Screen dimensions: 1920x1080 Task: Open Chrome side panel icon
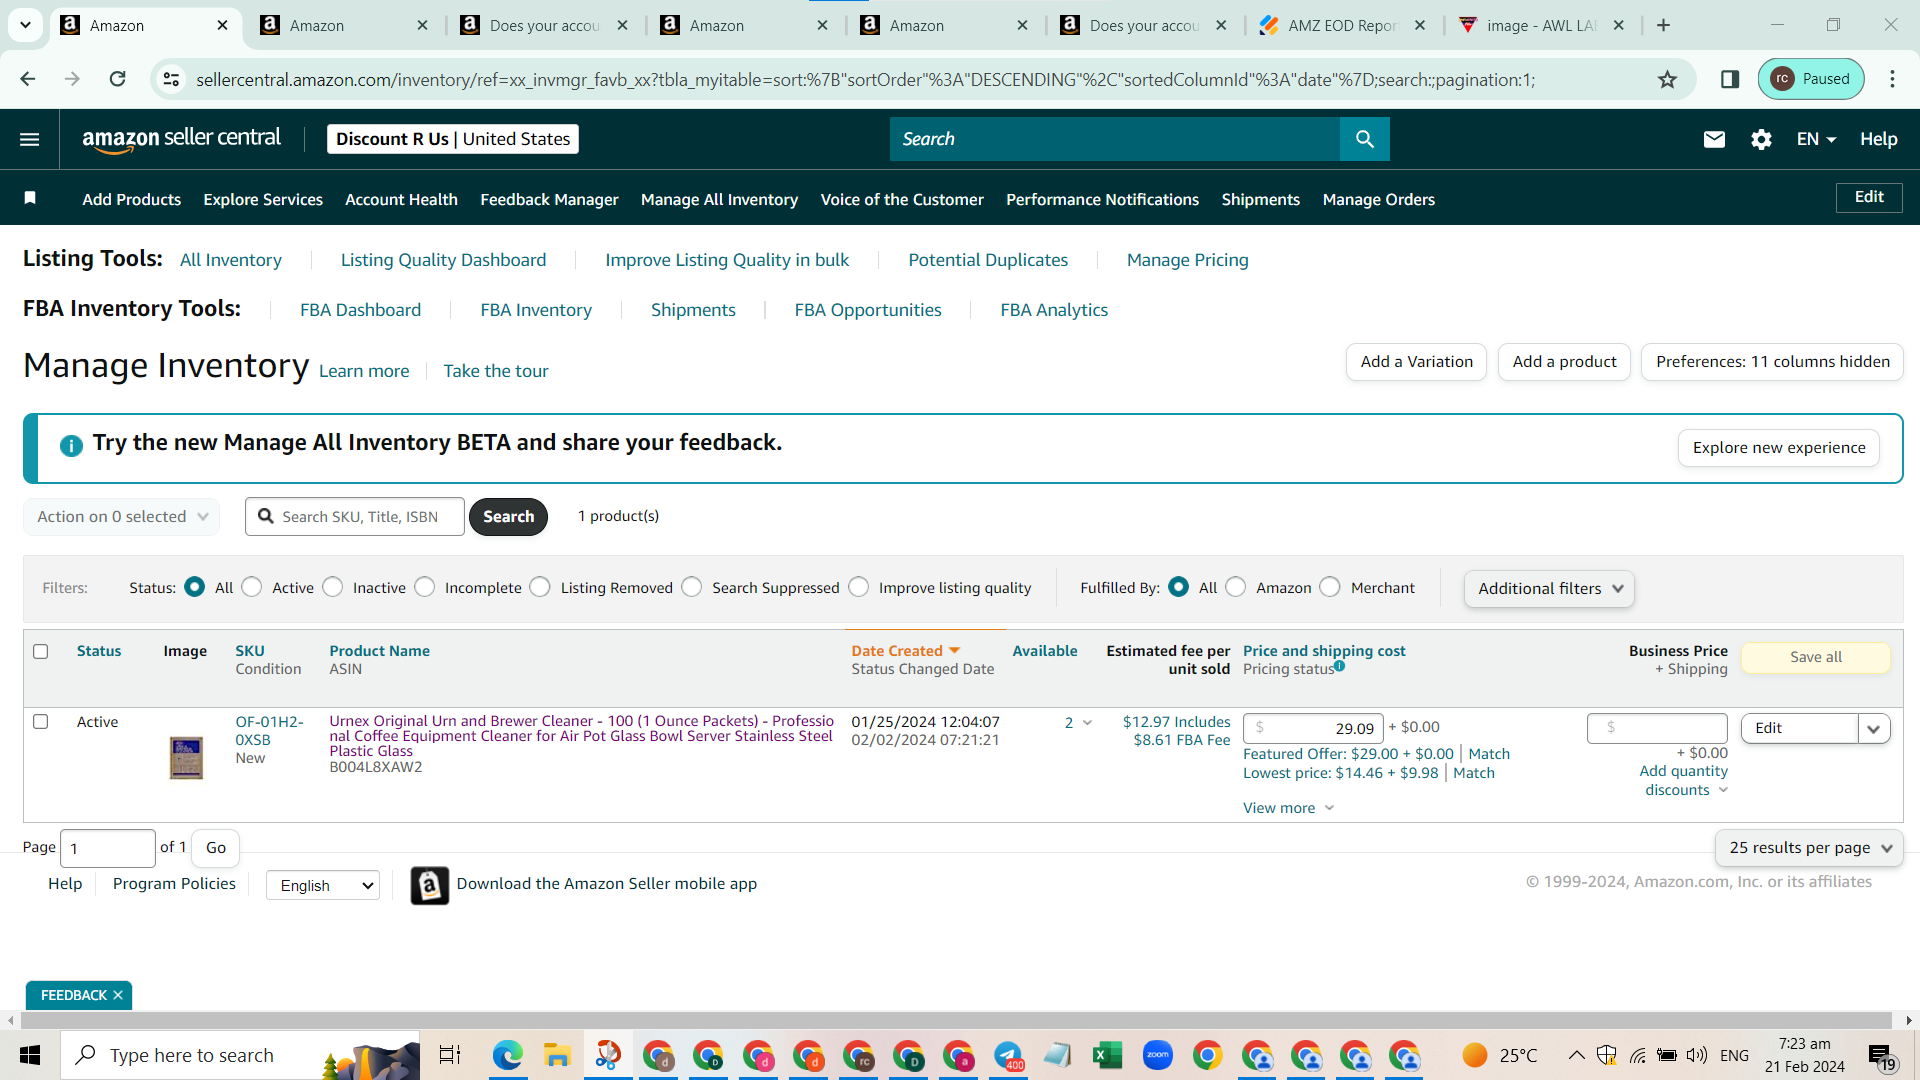[1730, 79]
